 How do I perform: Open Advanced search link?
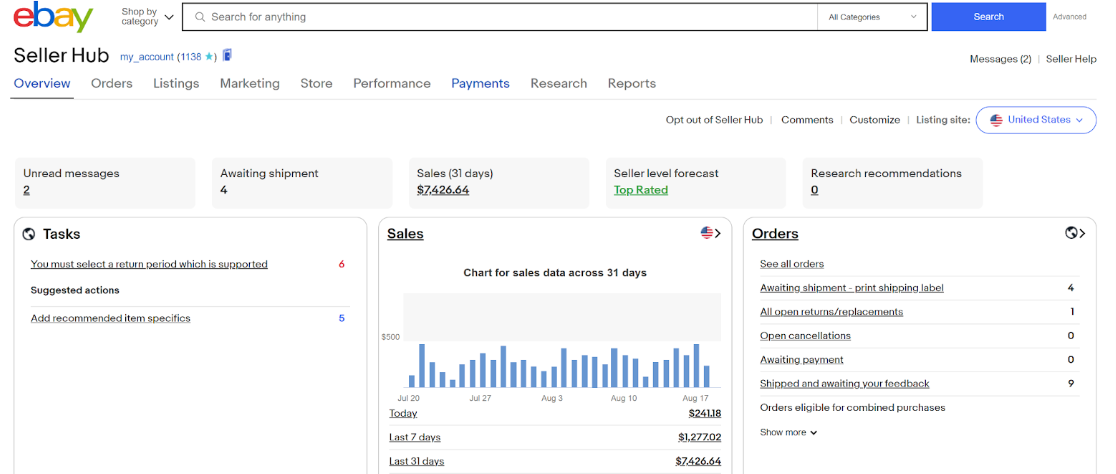1070,17
